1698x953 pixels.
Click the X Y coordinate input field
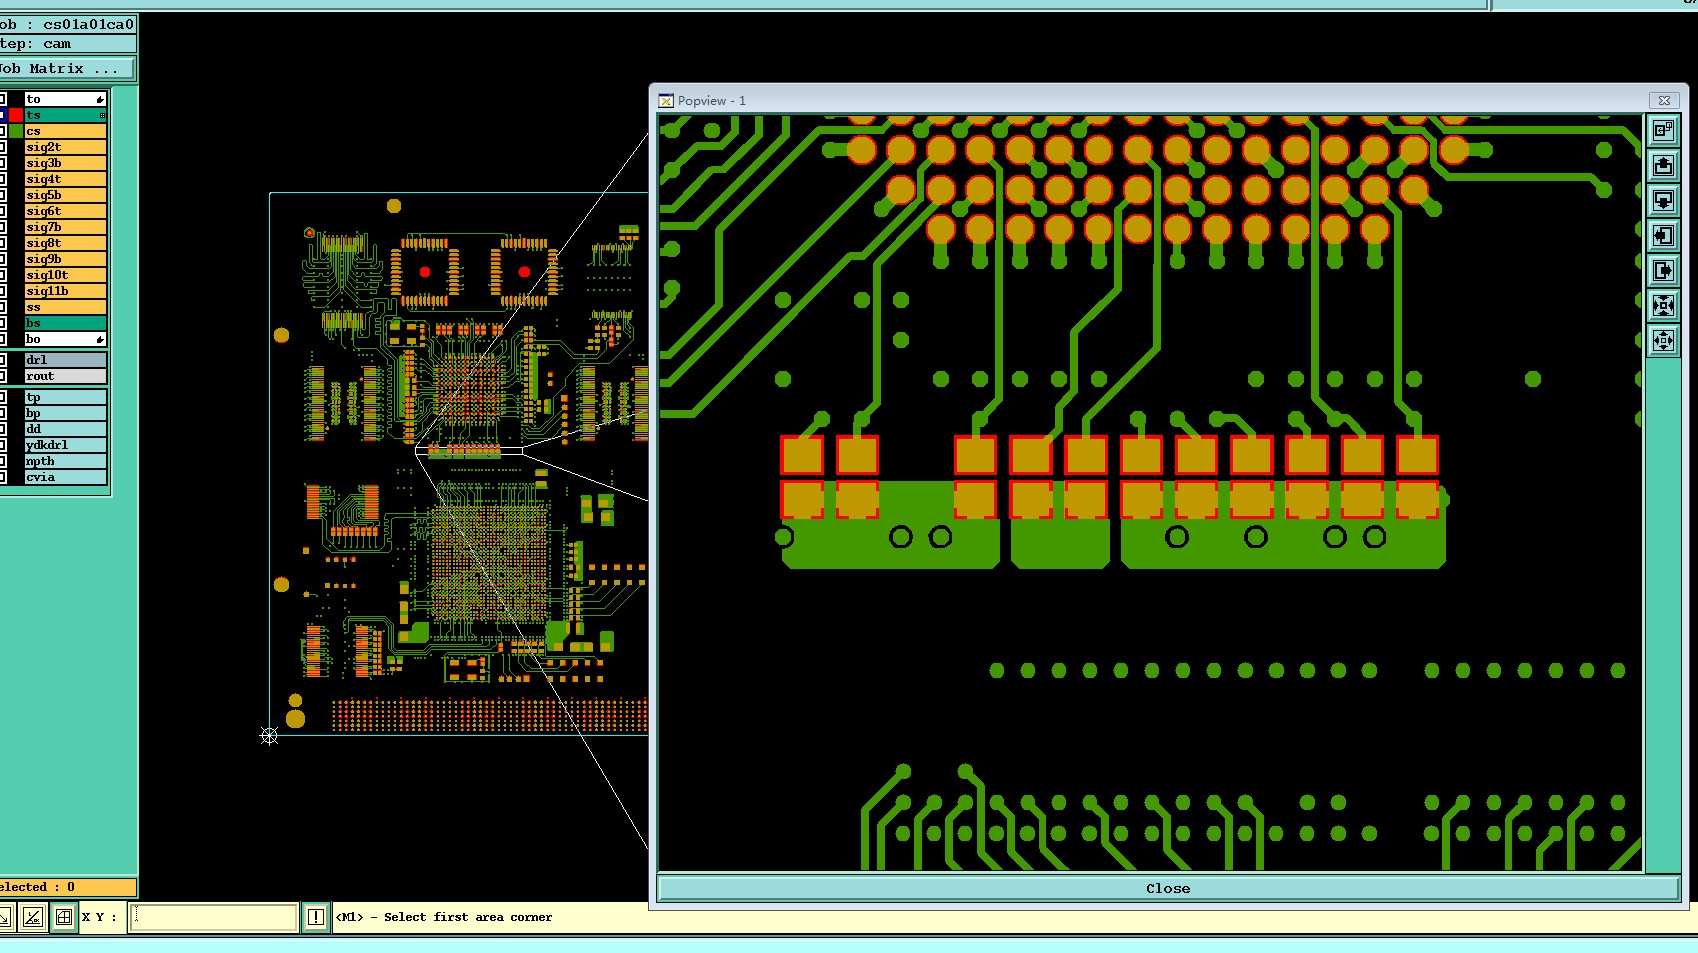tap(213, 917)
